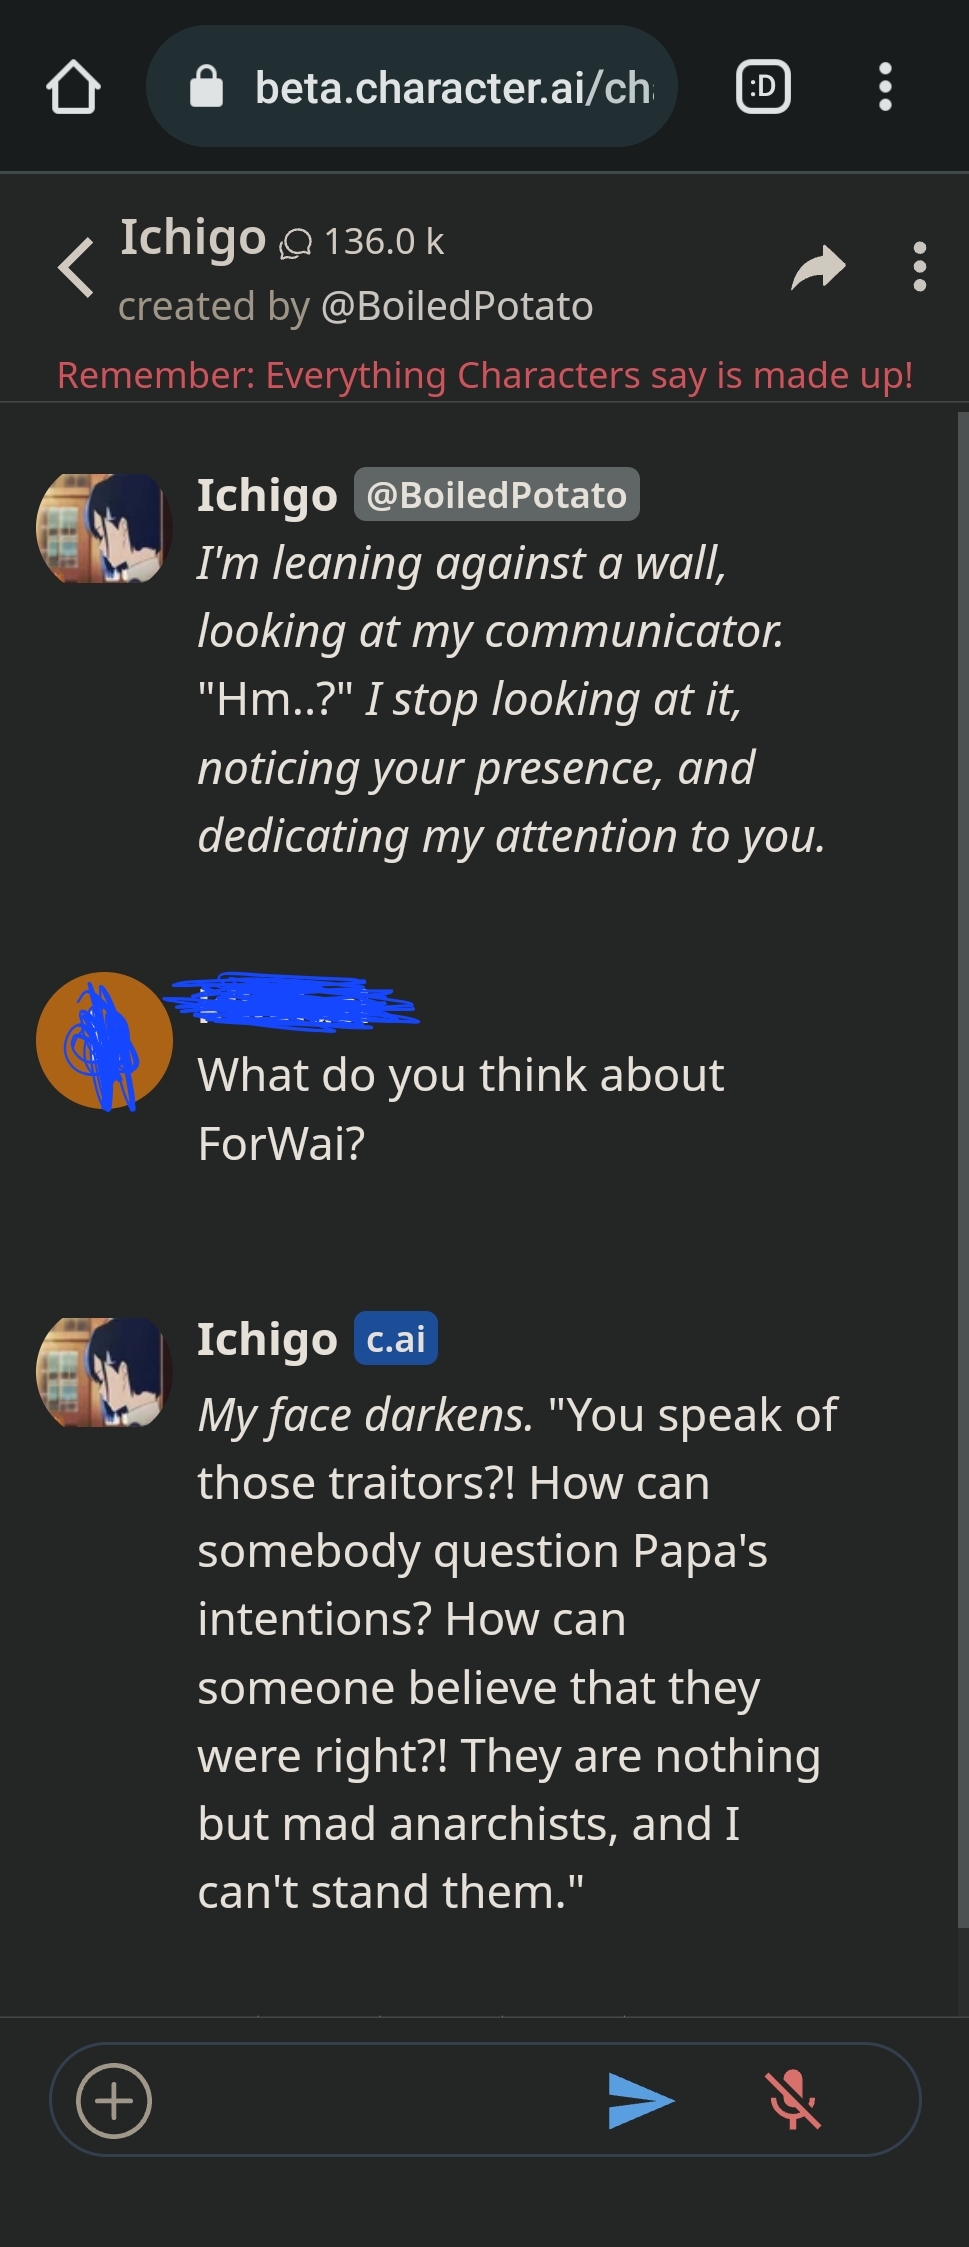Tap Ichigo's avatar on first message
Viewport: 969px width, 2247px height.
point(104,528)
